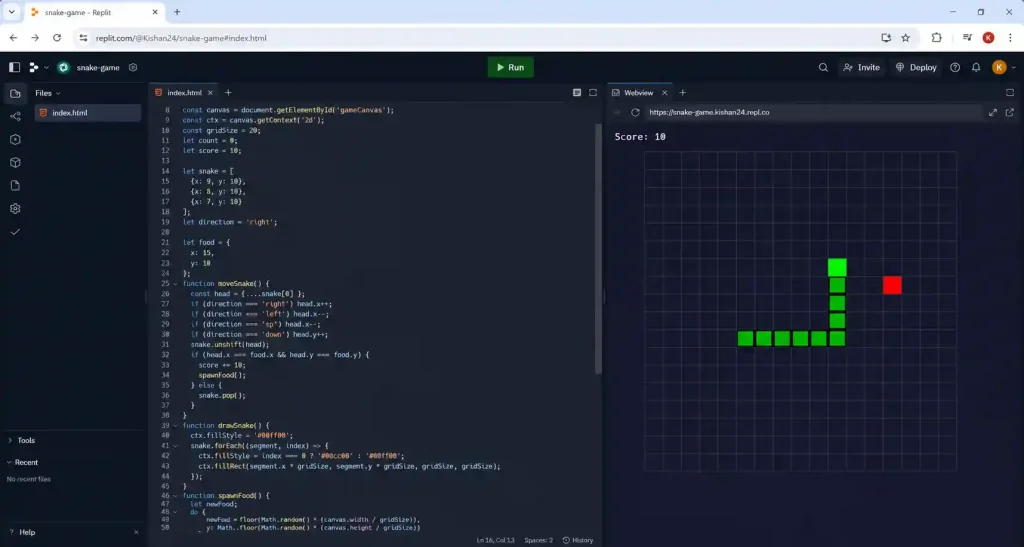Image resolution: width=1024 pixels, height=547 pixels.
Task: Open new browser tab plus button
Action: (x=177, y=12)
